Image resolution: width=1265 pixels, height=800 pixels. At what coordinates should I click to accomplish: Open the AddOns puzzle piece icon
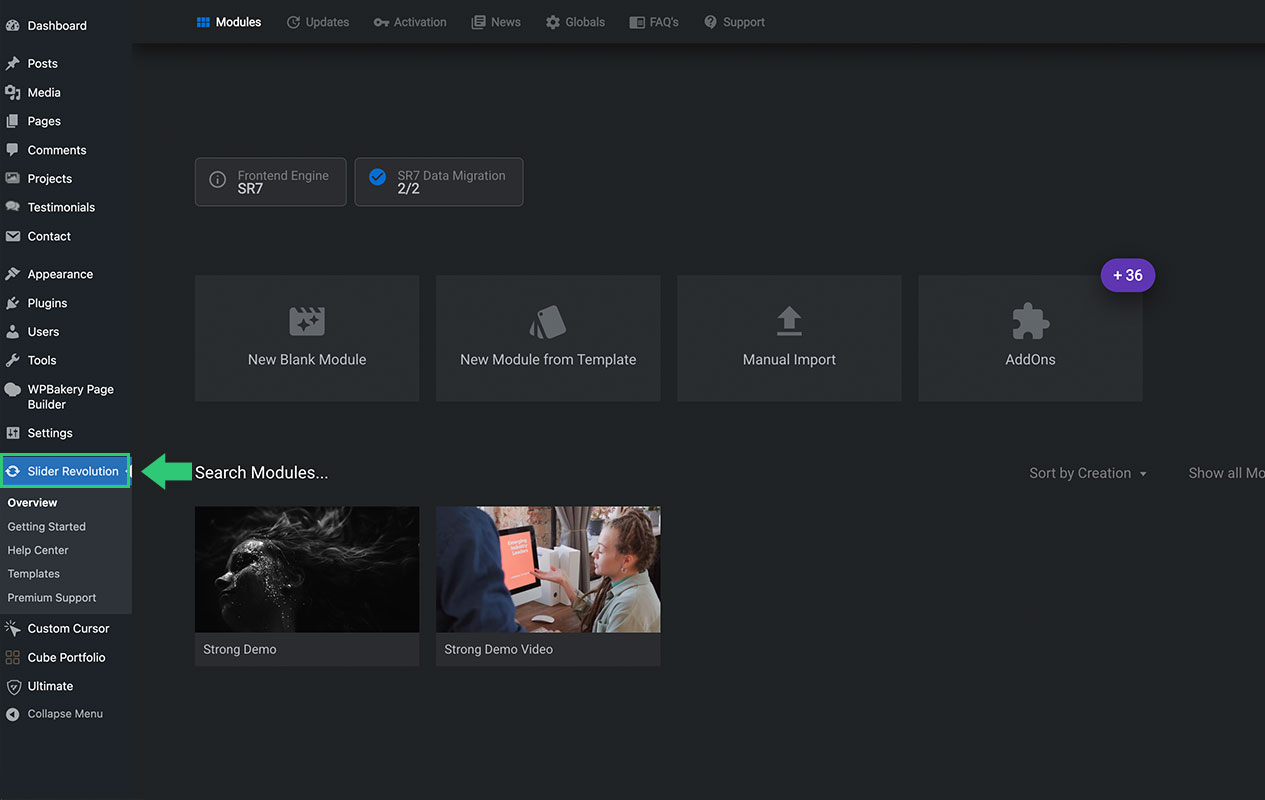pos(1030,322)
